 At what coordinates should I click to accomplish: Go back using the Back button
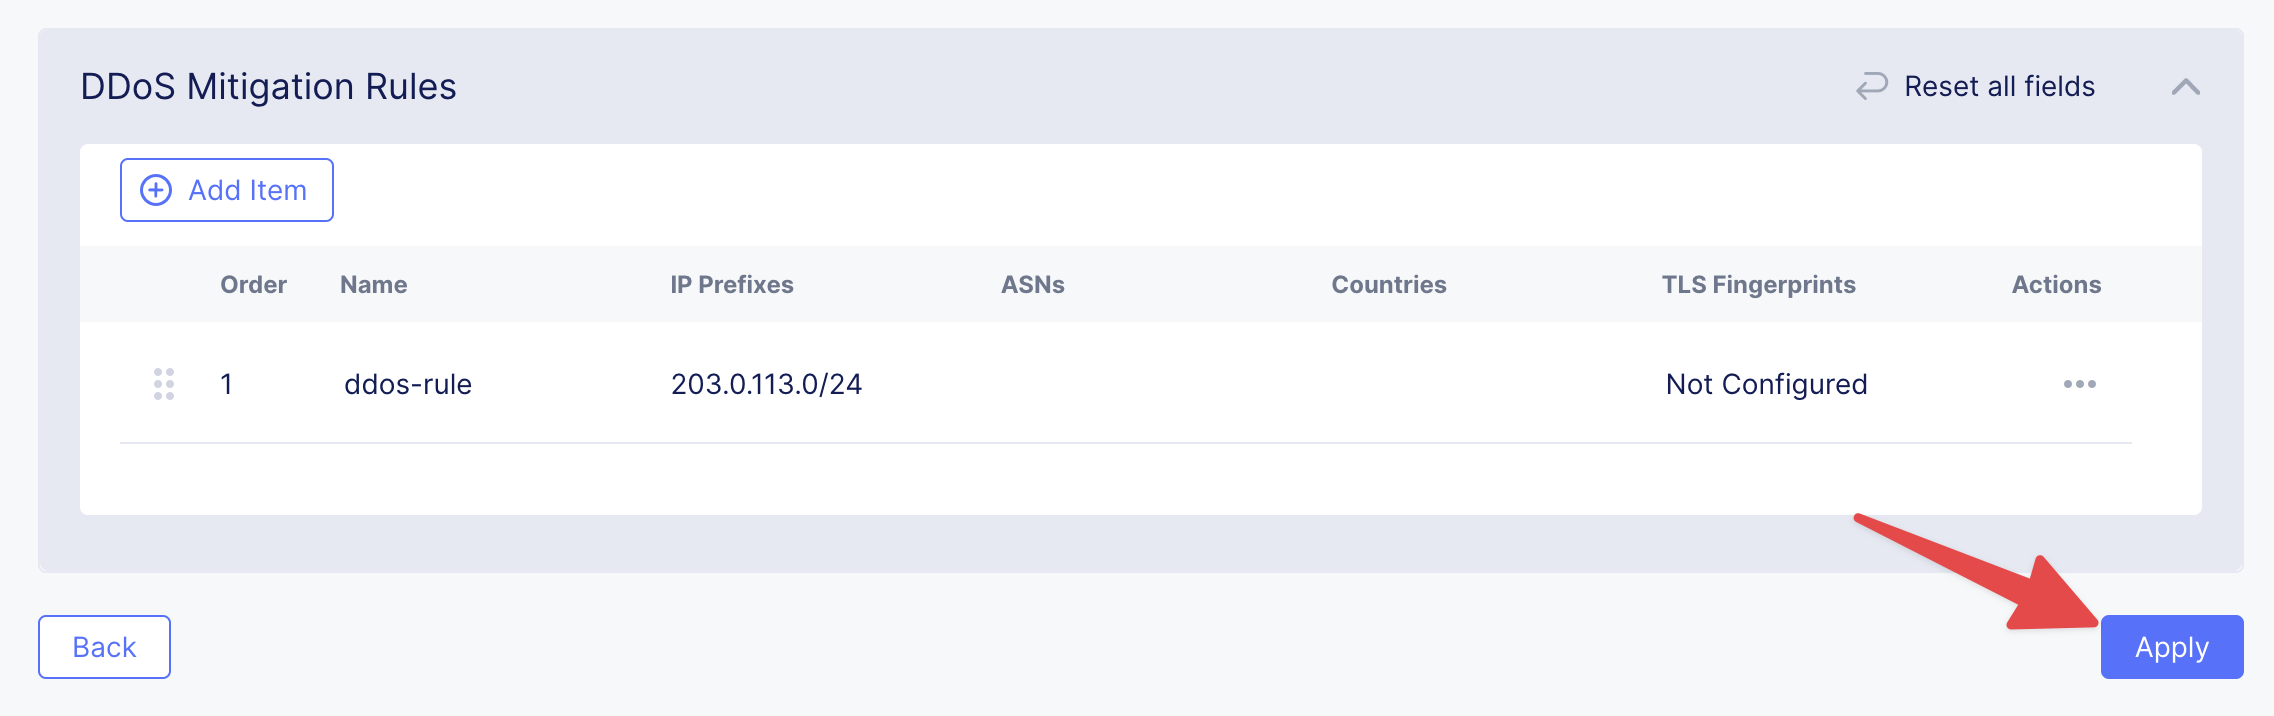tap(104, 647)
